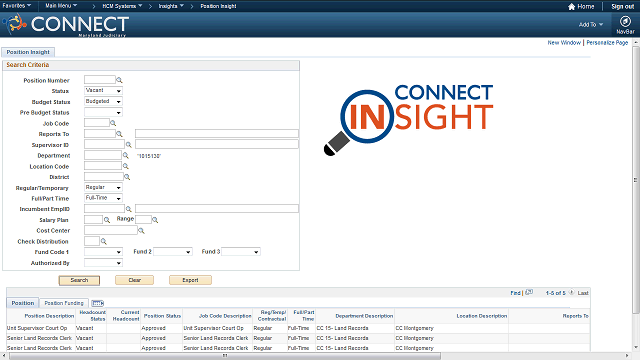The image size is (640, 360).
Task: Click the Last link in results grid
Action: [x=583, y=293]
